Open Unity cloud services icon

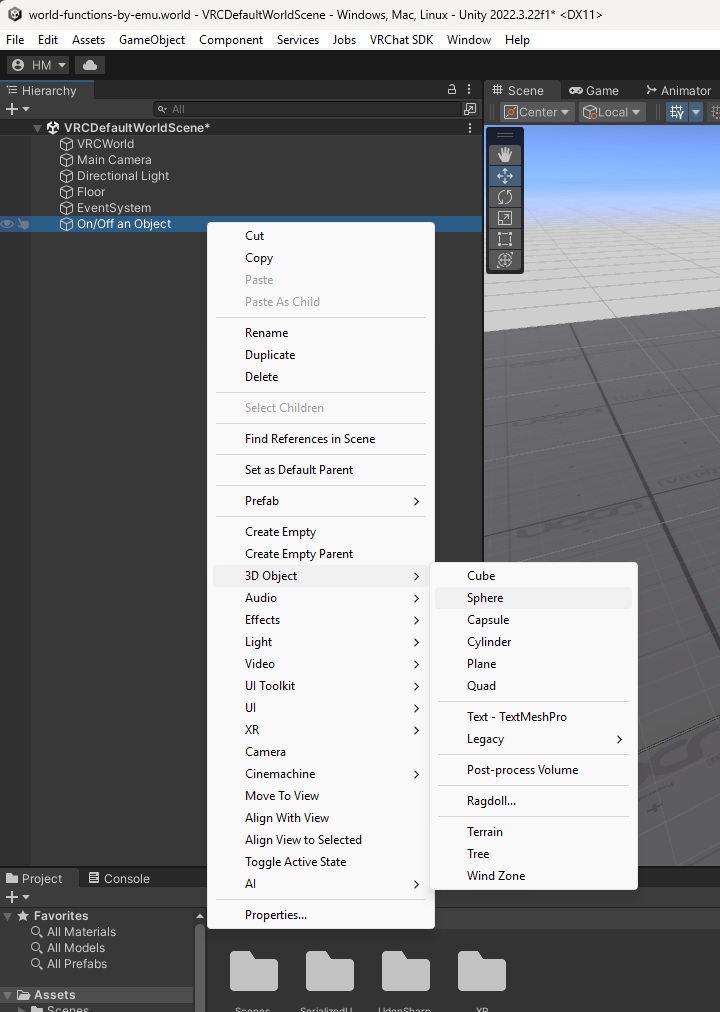90,65
